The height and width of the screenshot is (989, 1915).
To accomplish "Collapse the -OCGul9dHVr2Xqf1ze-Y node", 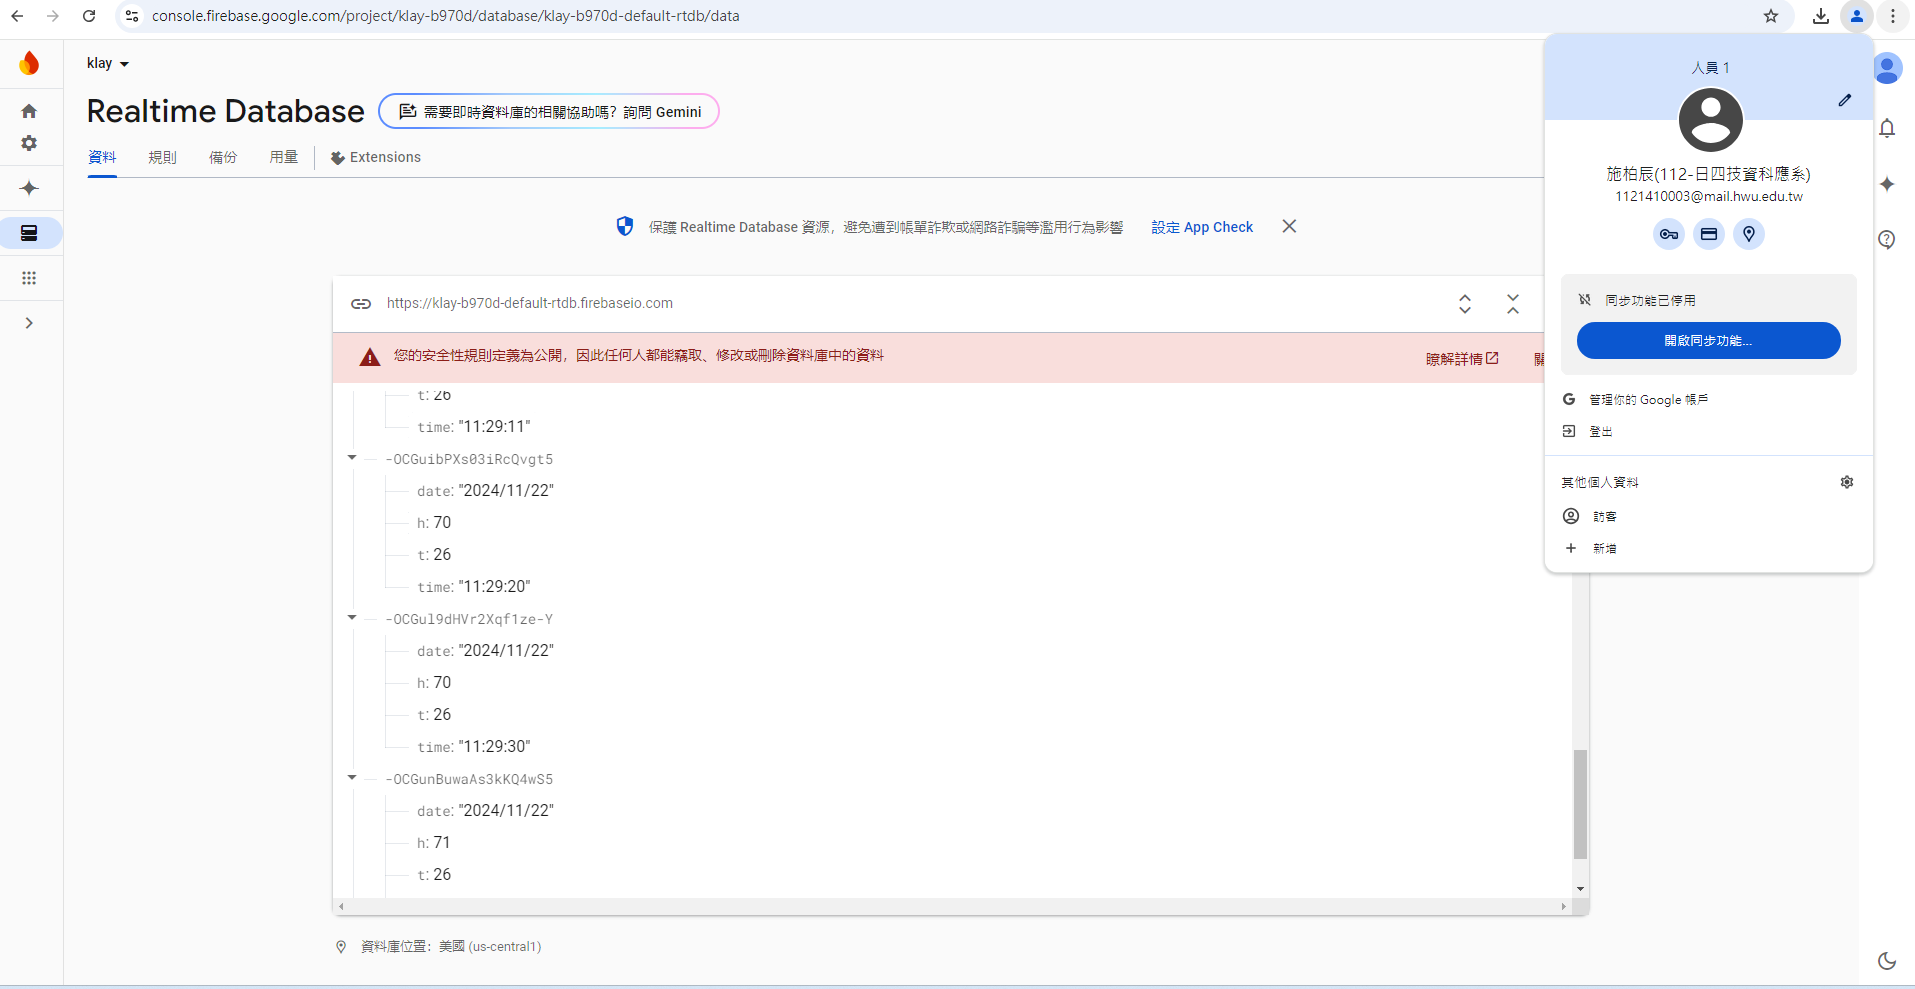I will (352, 618).
